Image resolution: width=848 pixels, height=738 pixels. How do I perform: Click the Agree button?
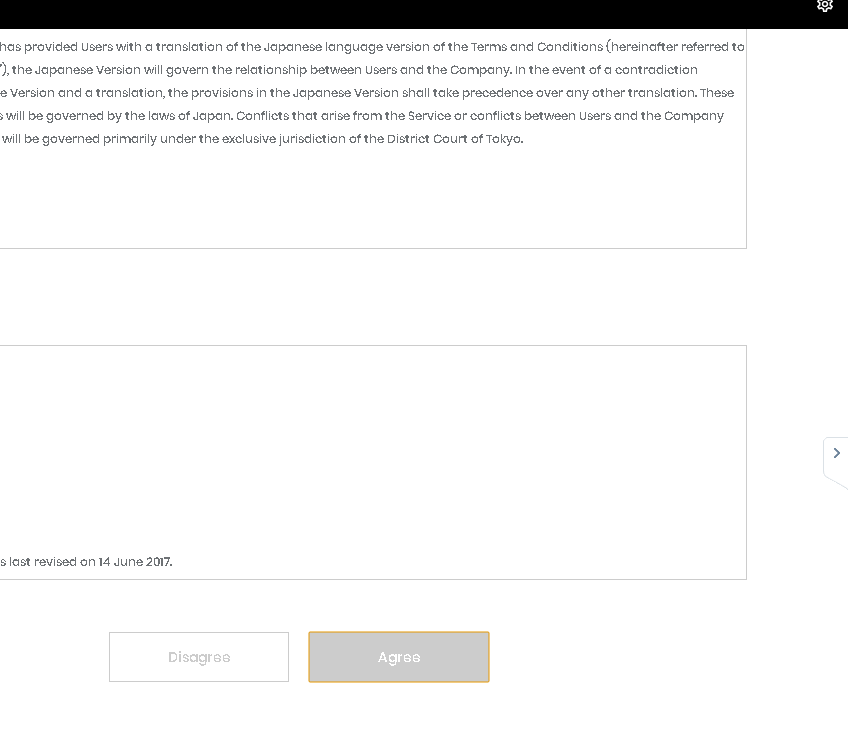click(x=399, y=657)
